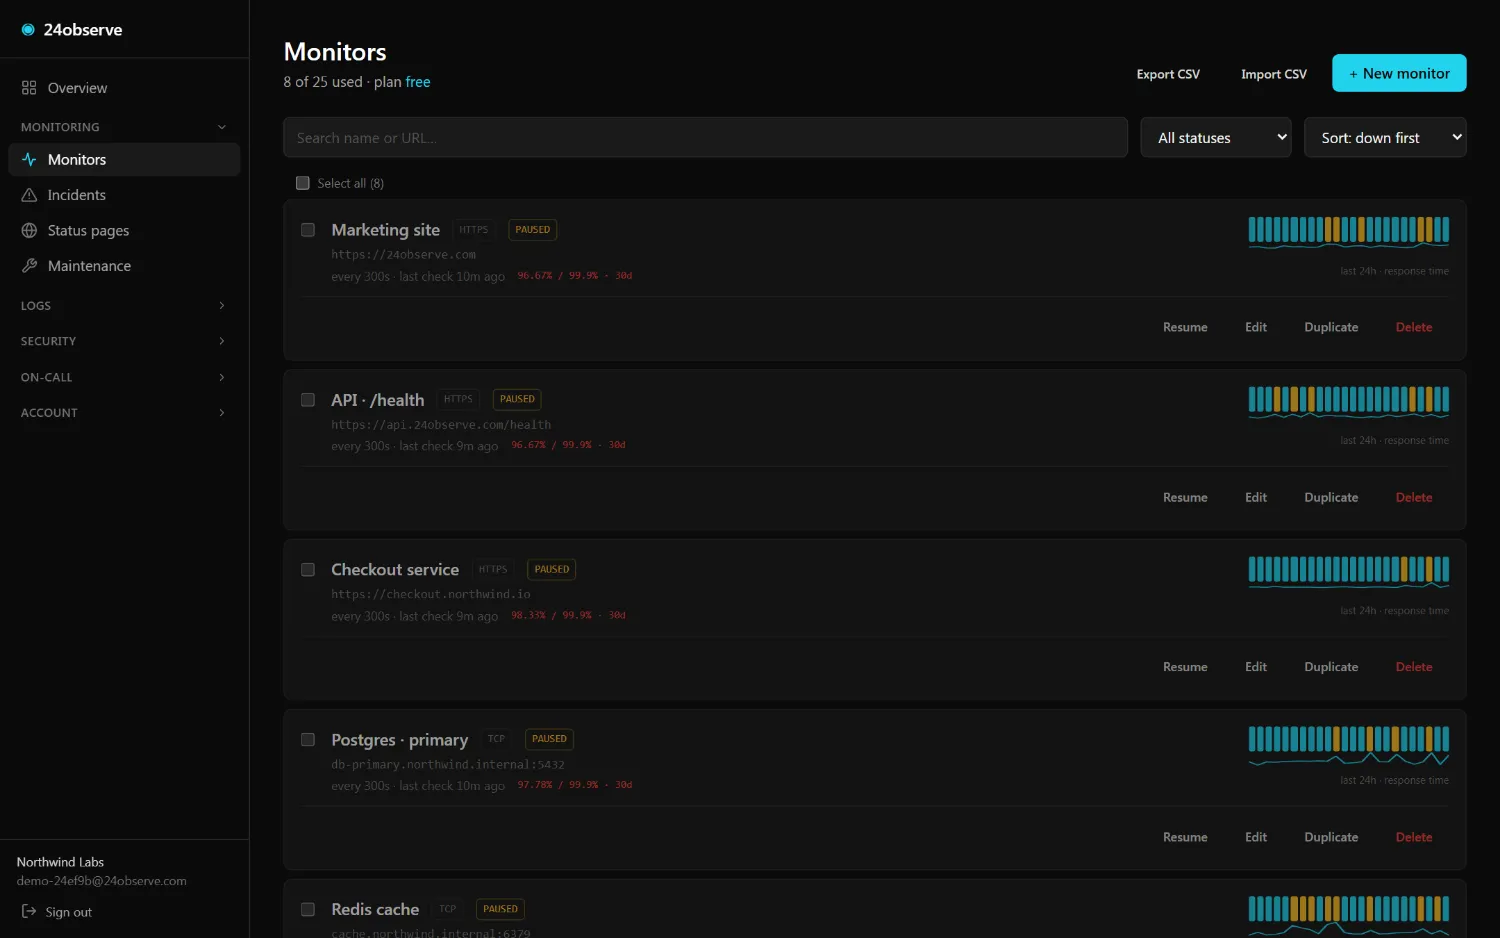
Task: Resume the Checkout service monitor
Action: tap(1185, 667)
